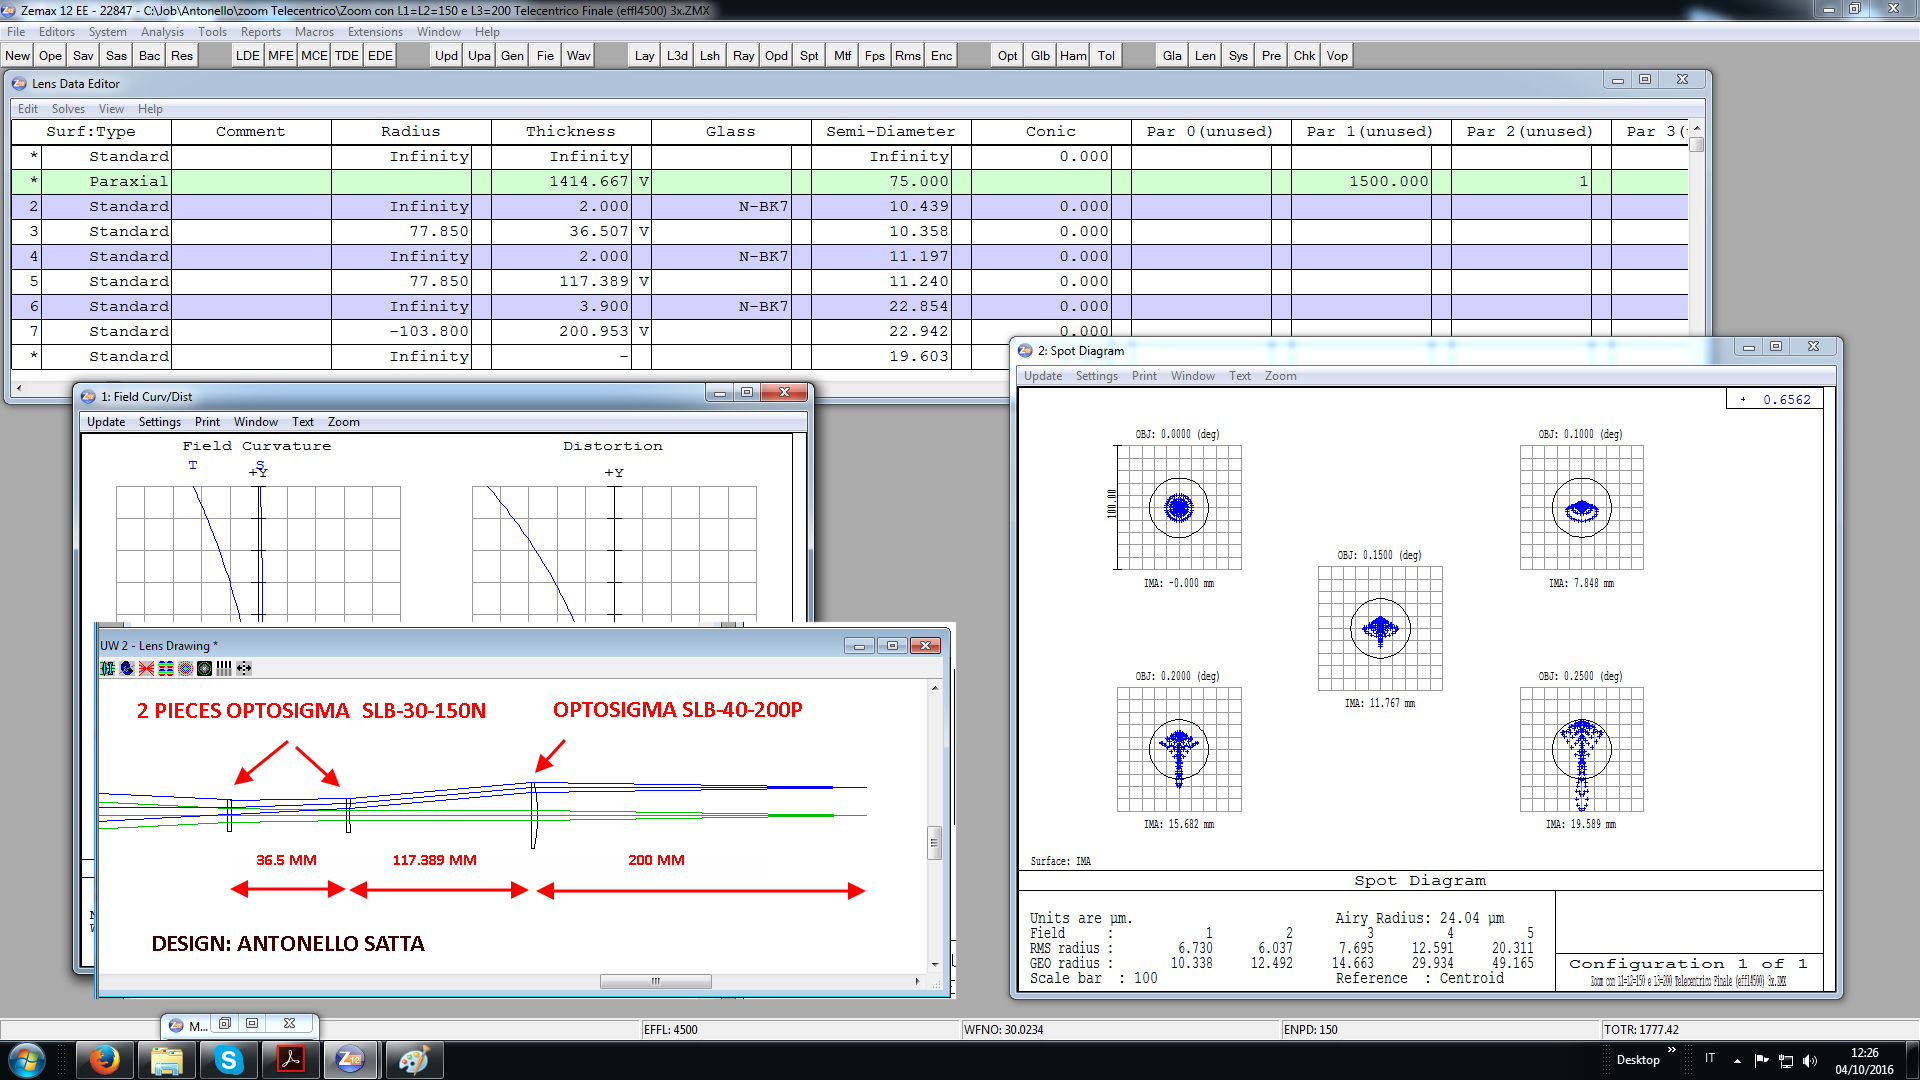Click the New lens file icon
This screenshot has width=1920, height=1080.
click(x=18, y=55)
